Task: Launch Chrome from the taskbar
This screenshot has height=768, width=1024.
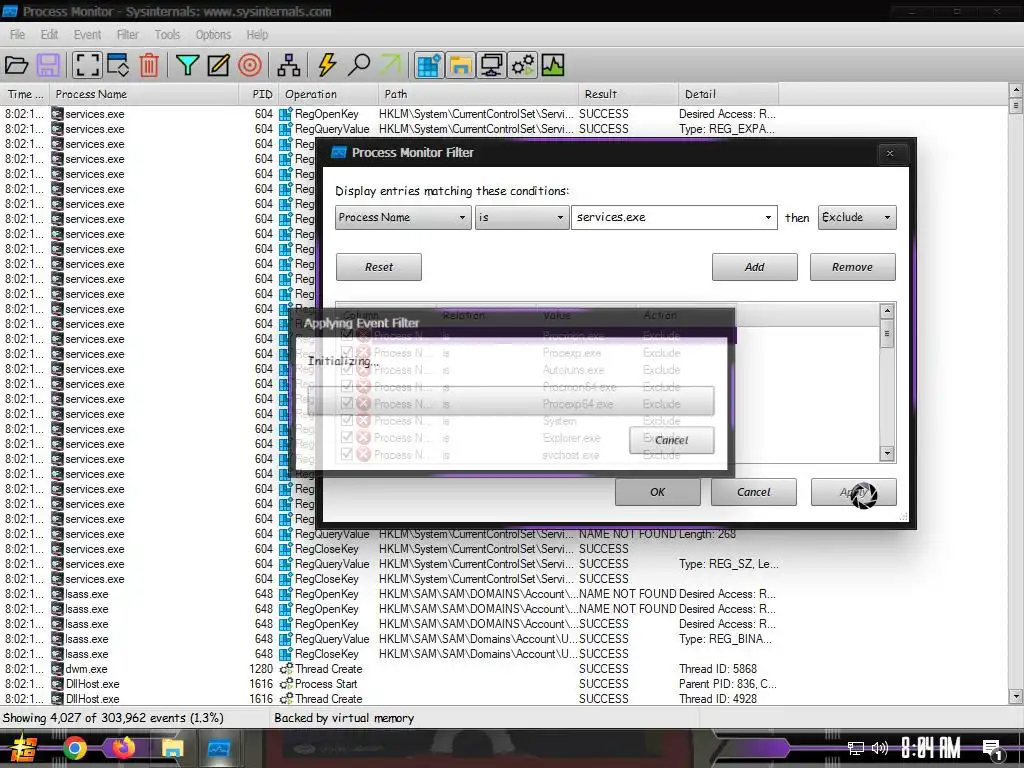Action: pos(74,748)
